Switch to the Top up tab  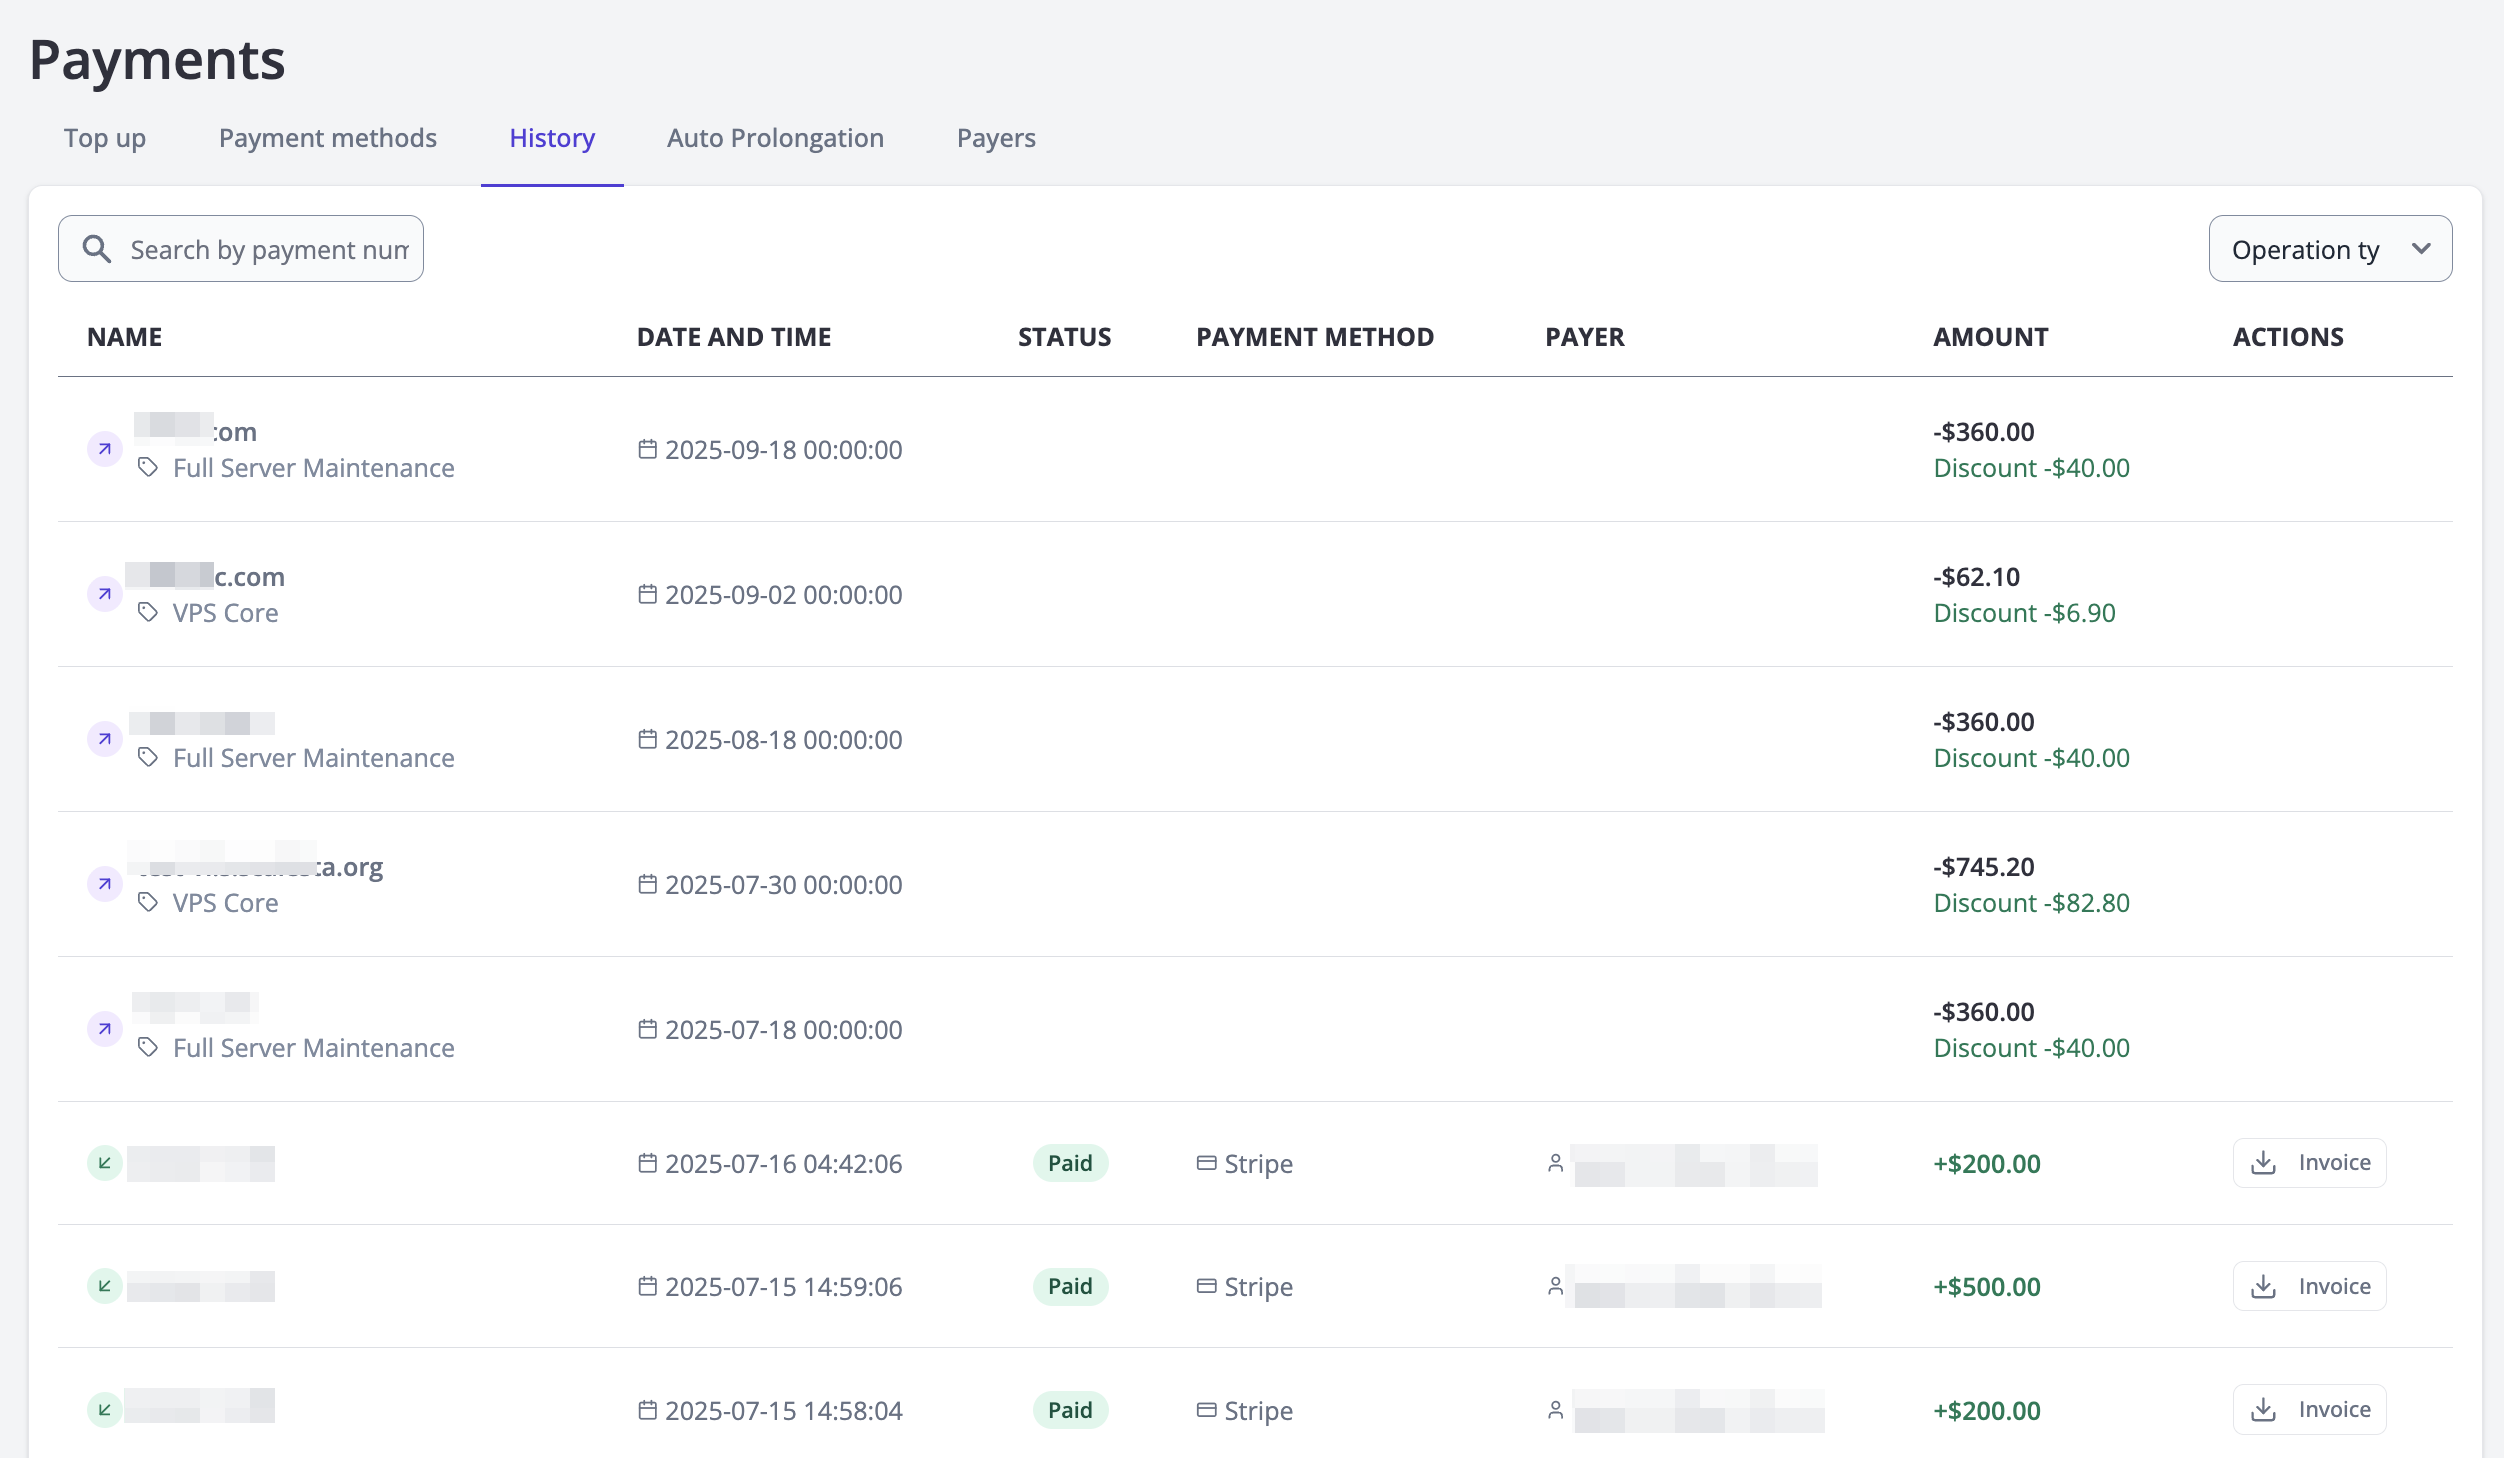(105, 138)
